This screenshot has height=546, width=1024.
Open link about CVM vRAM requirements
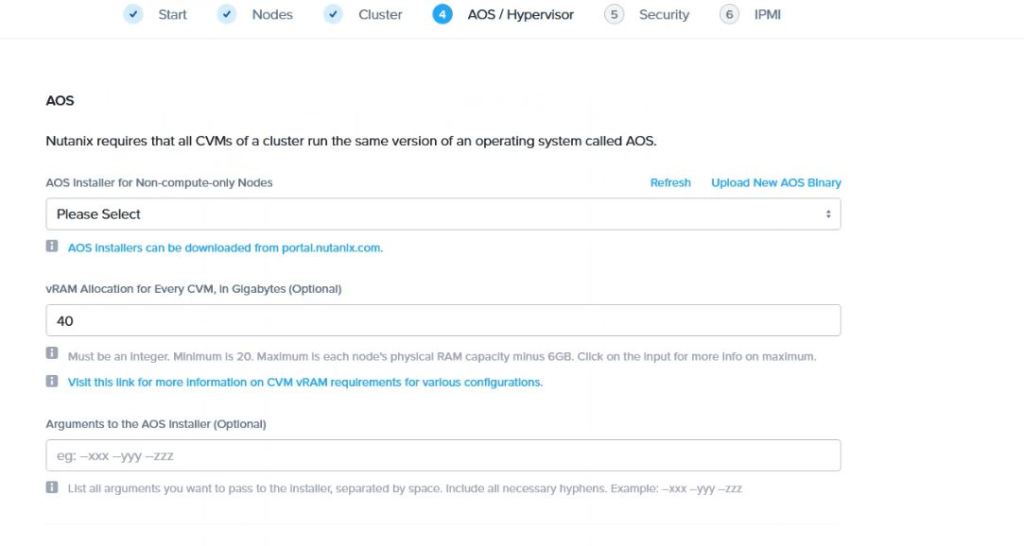[305, 382]
